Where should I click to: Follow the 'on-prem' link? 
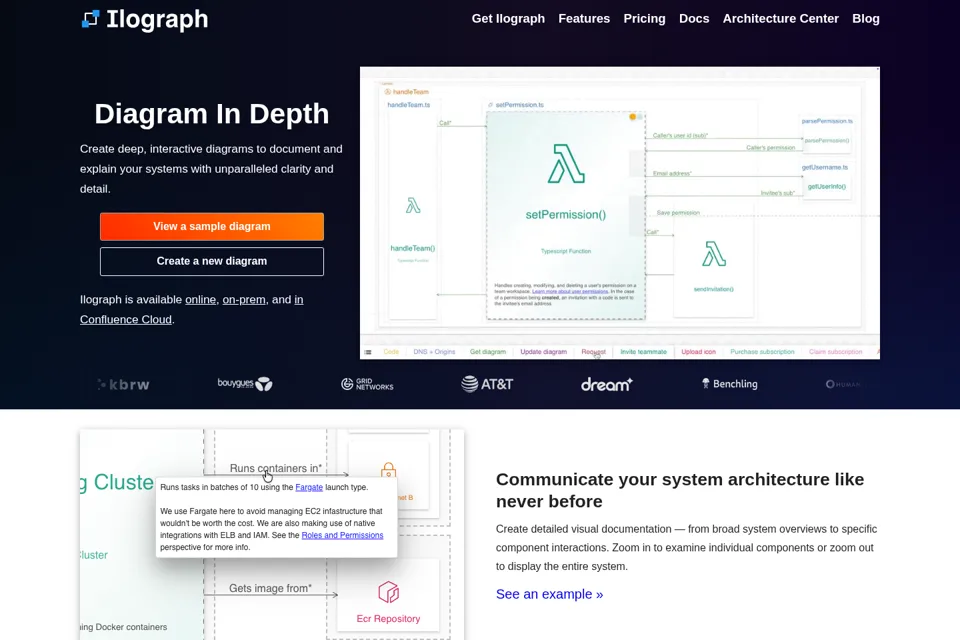(x=244, y=299)
